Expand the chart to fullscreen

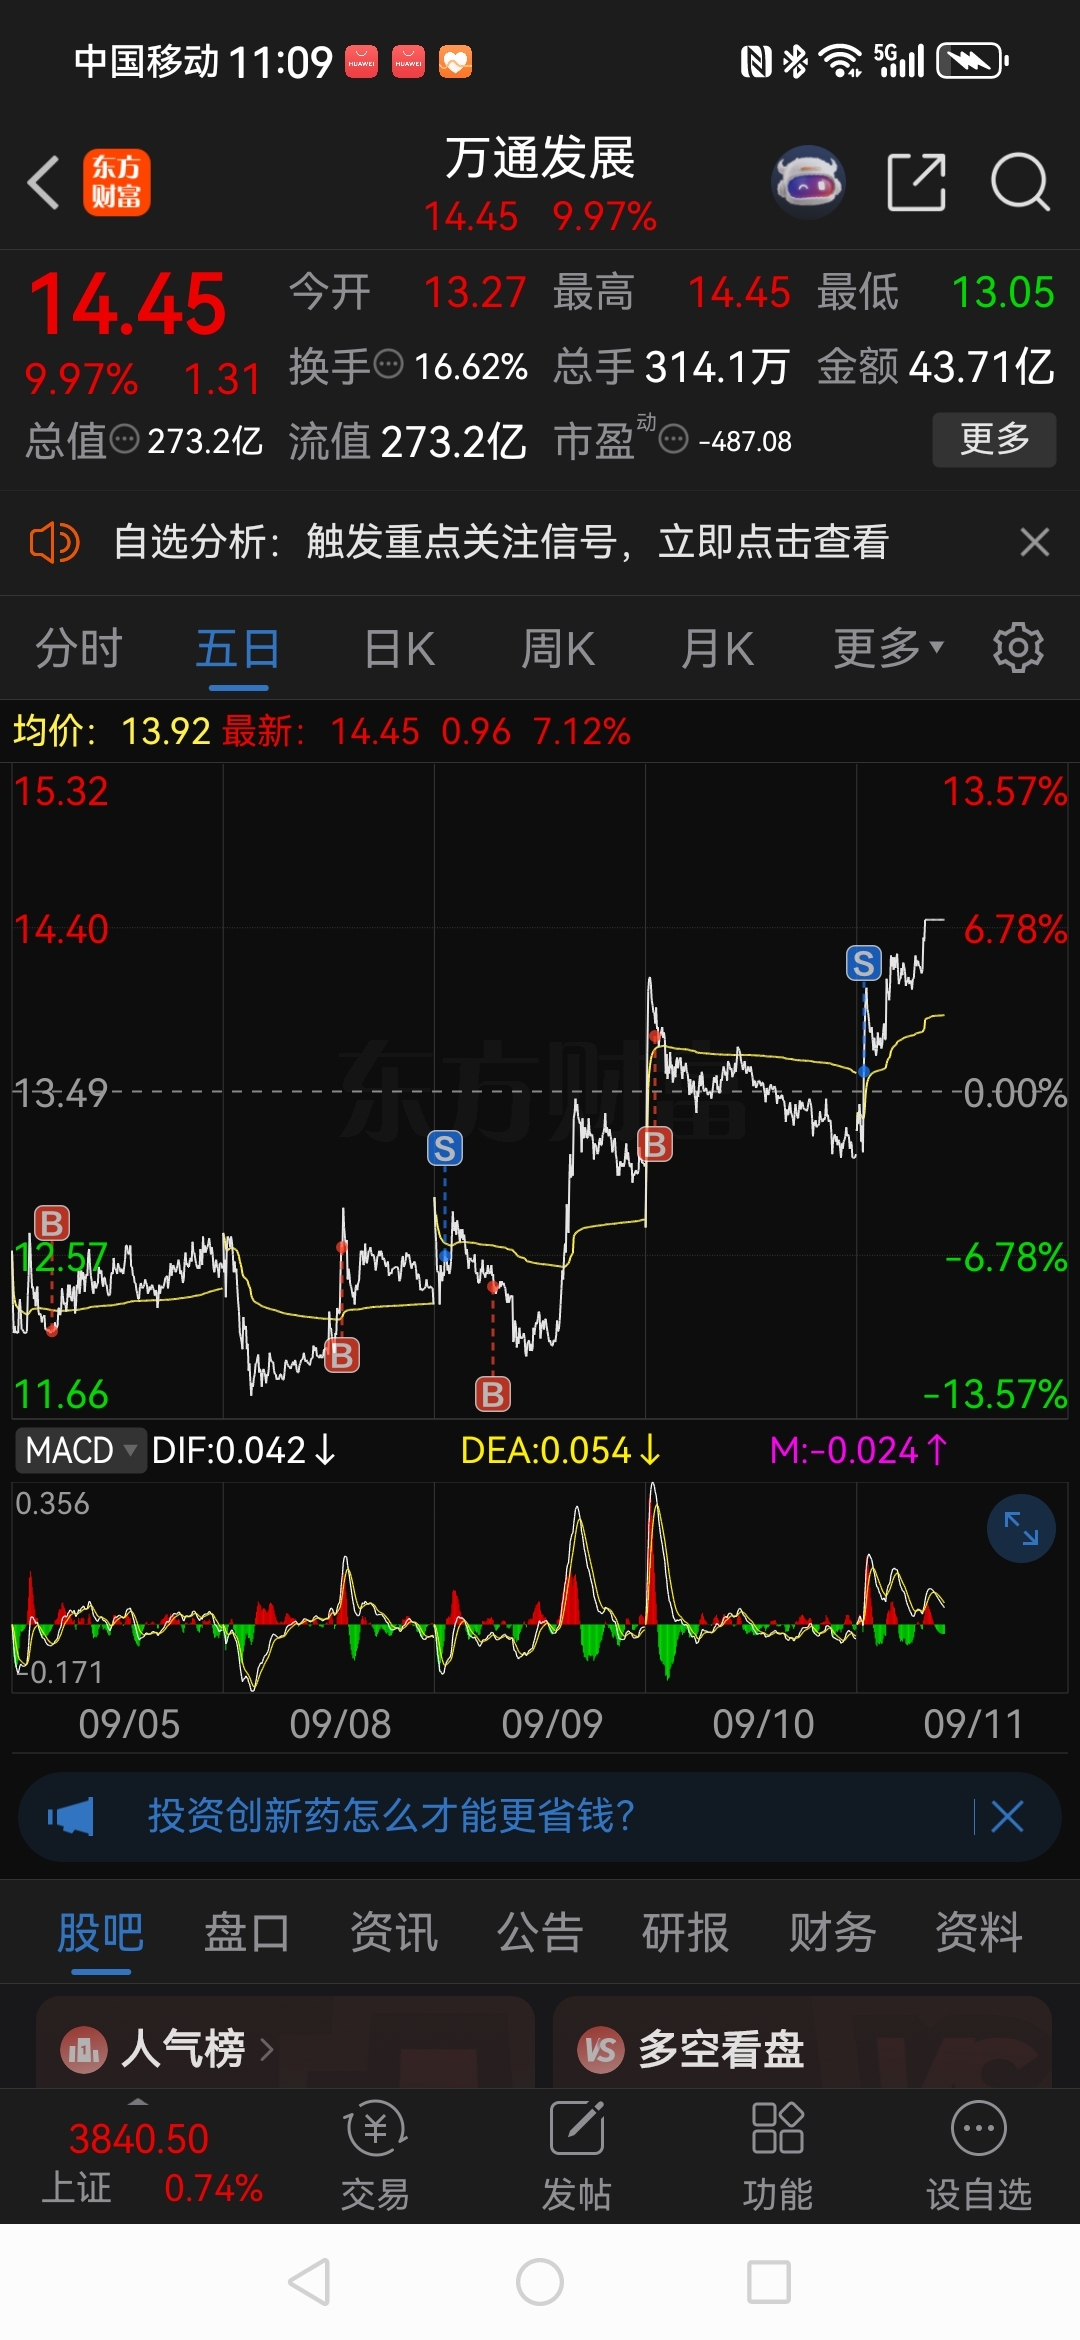coord(1021,1529)
